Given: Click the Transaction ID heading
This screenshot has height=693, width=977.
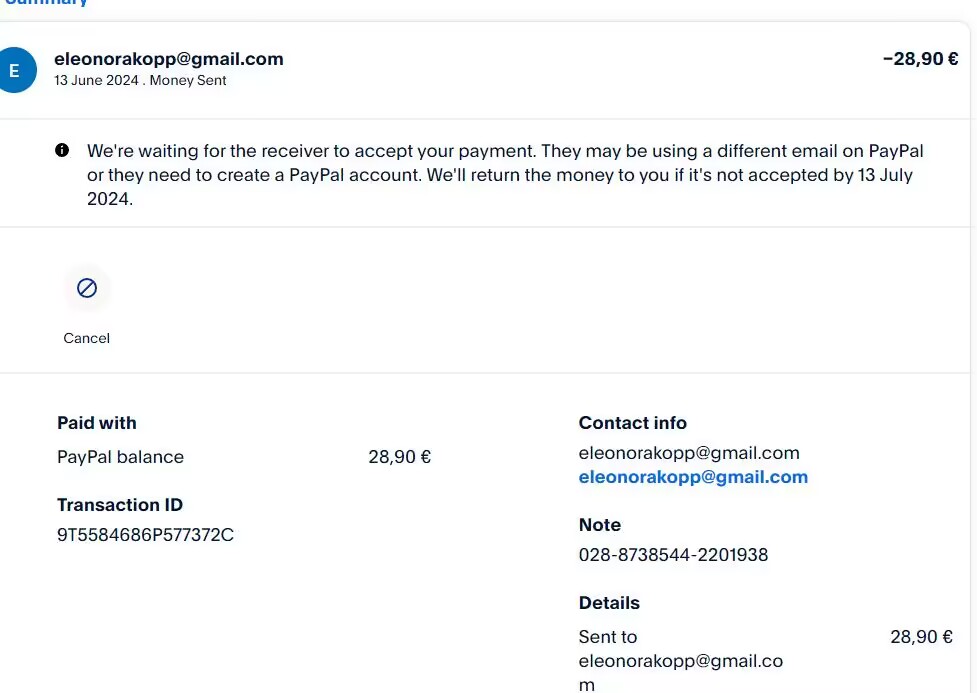Looking at the screenshot, I should tap(120, 505).
